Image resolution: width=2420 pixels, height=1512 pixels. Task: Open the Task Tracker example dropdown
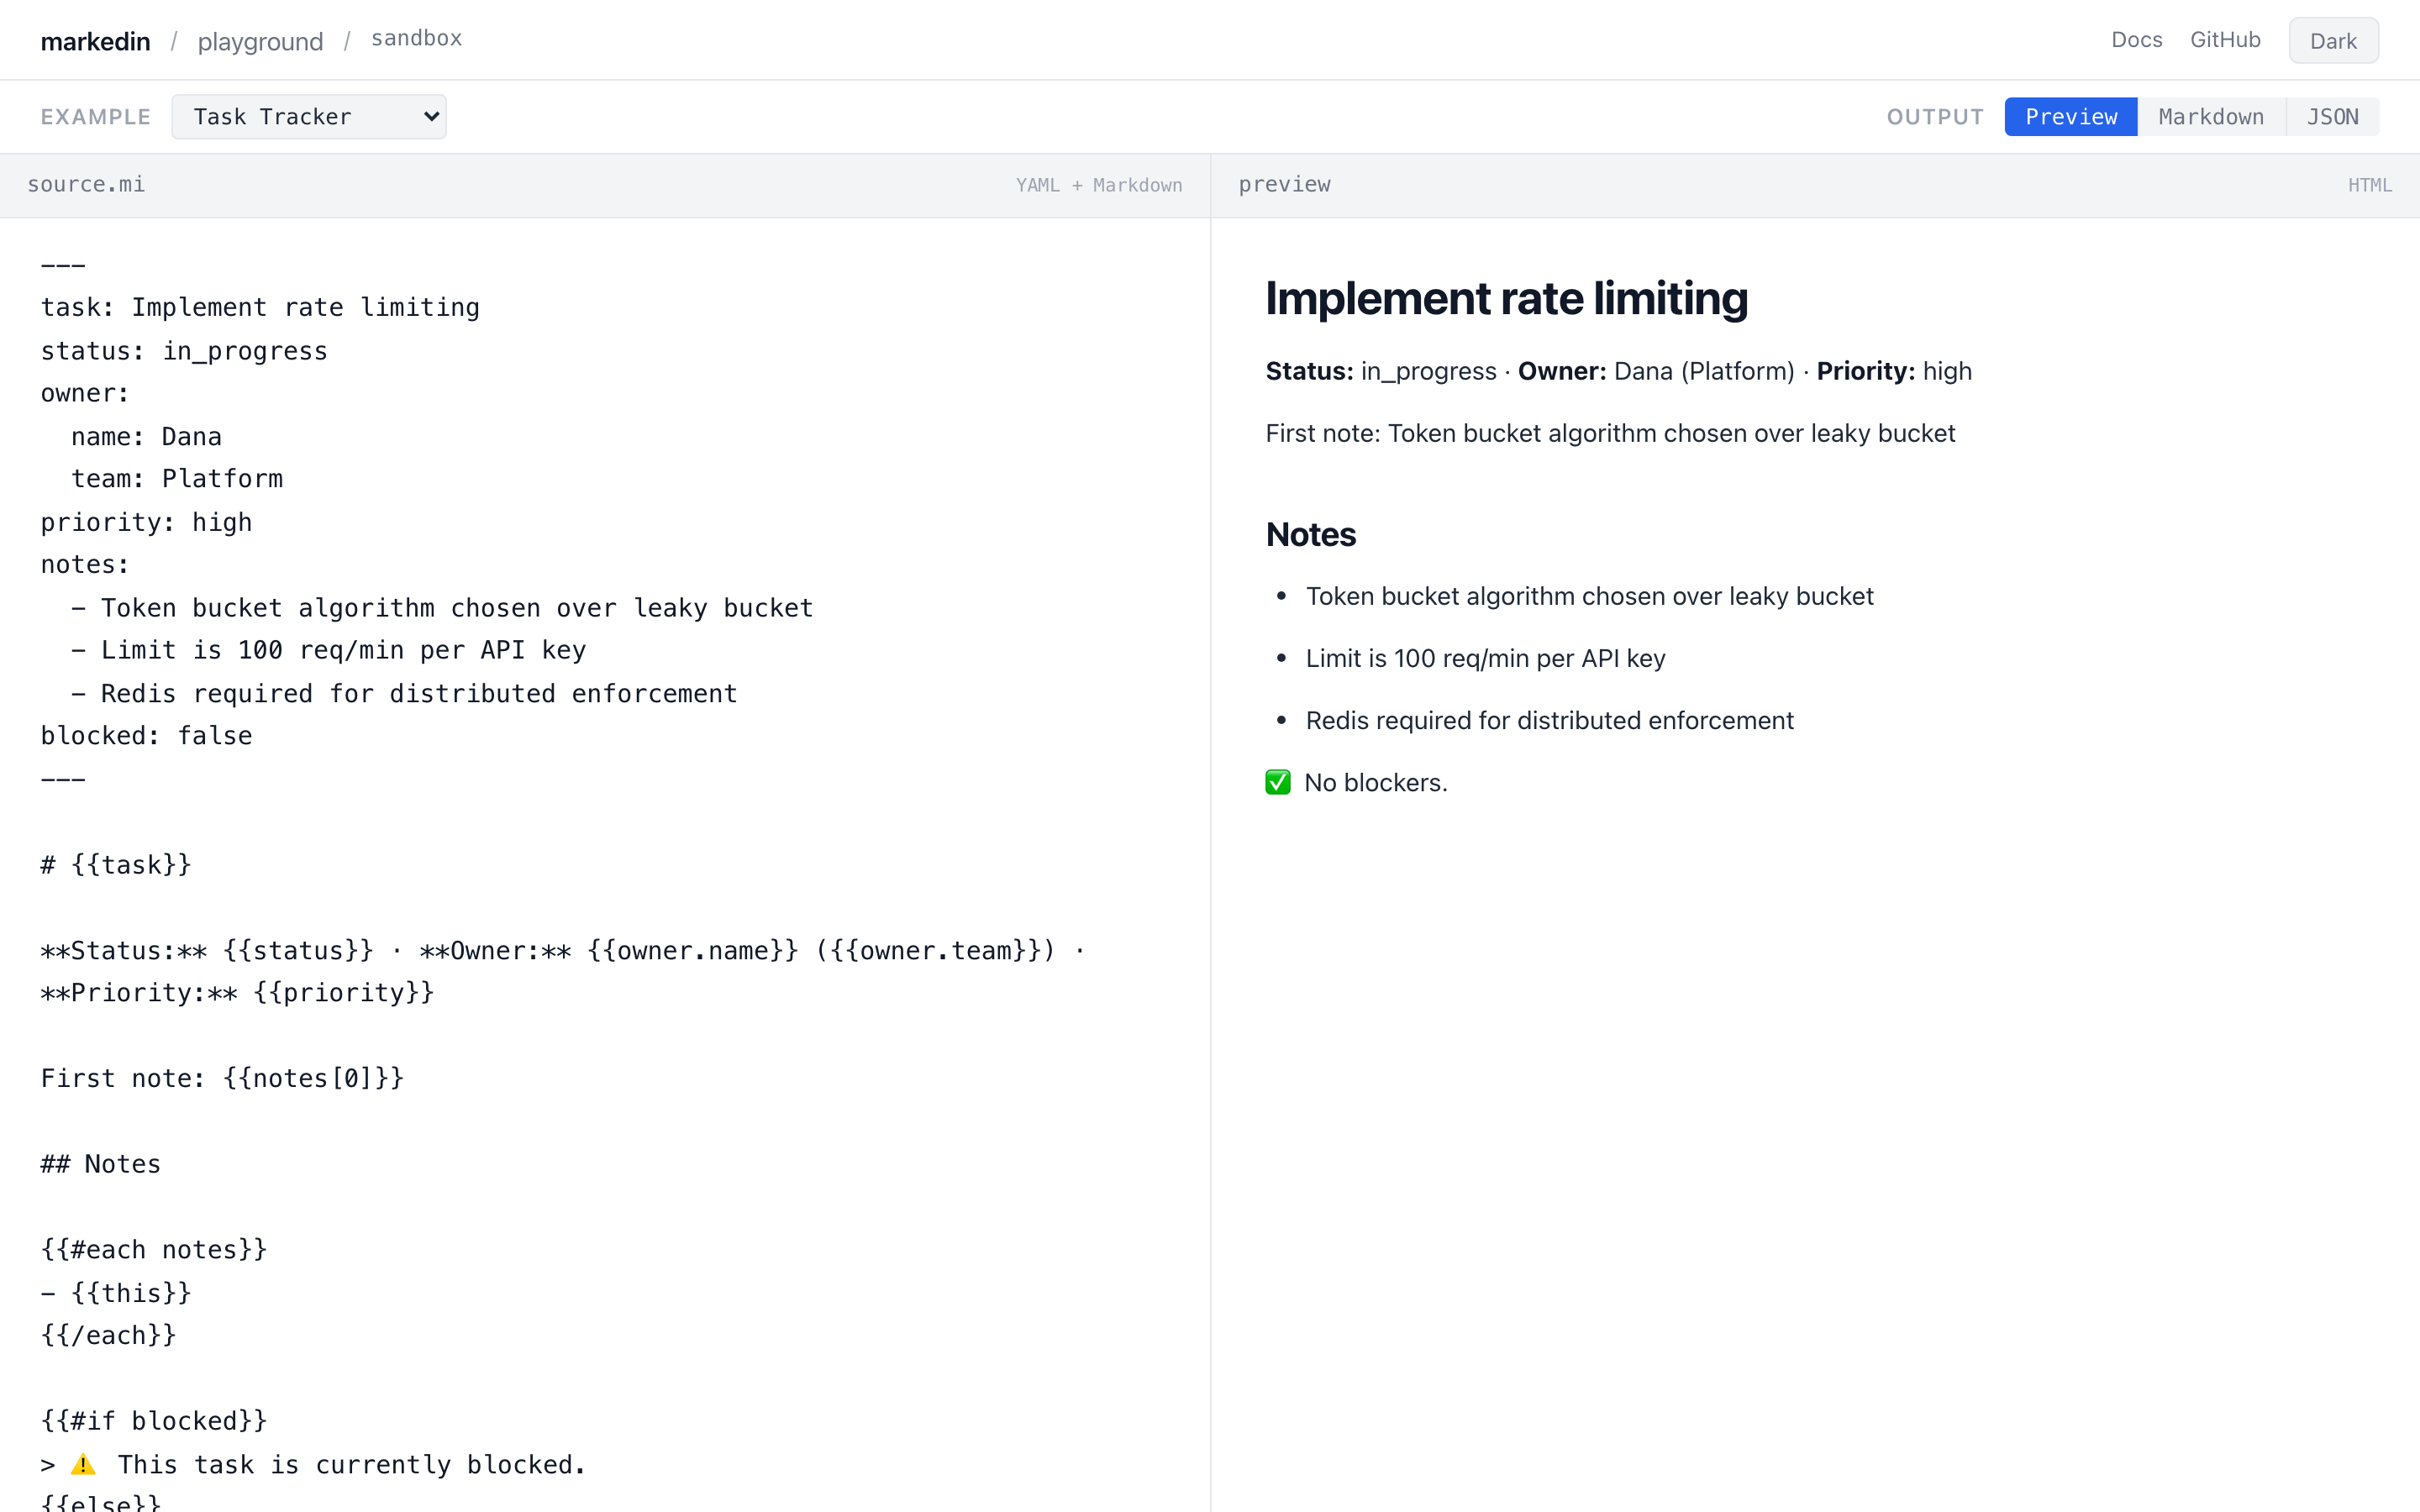309,117
